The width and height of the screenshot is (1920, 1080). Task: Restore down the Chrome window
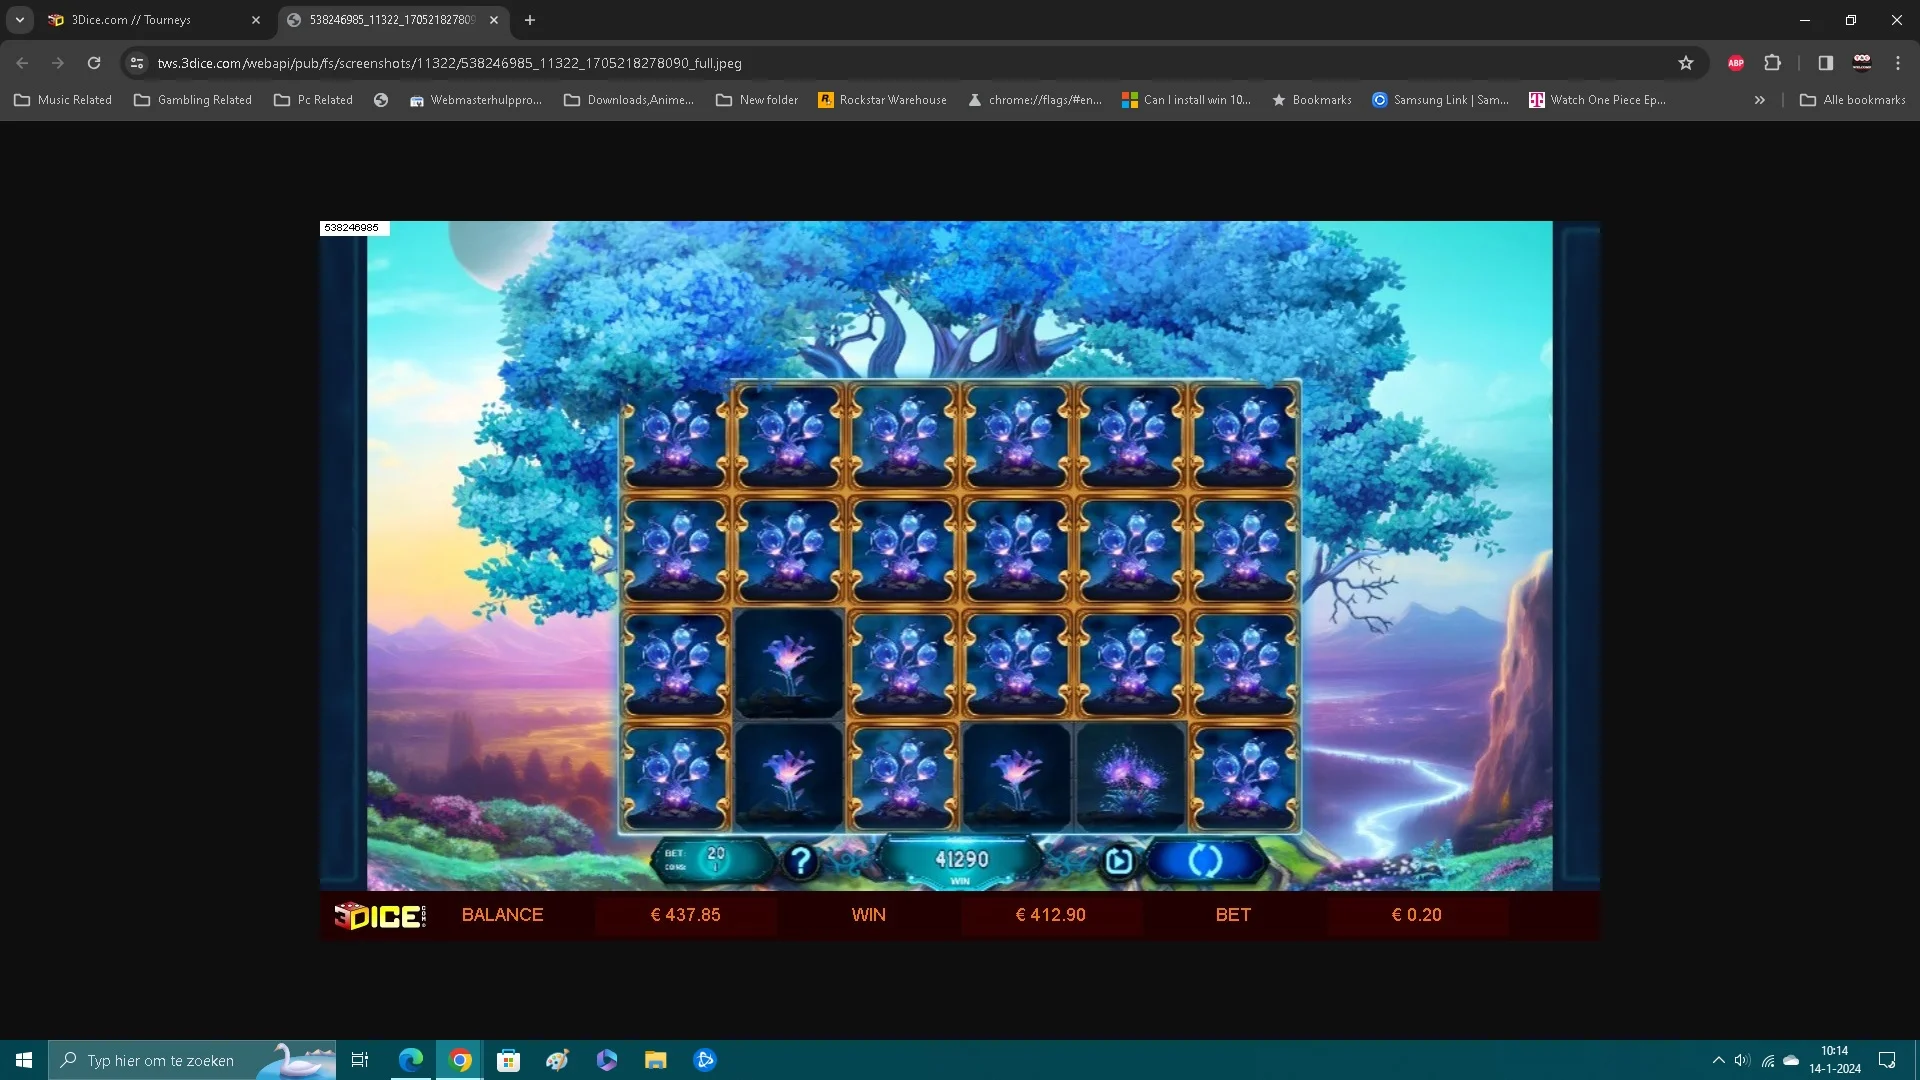pyautogui.click(x=1851, y=20)
